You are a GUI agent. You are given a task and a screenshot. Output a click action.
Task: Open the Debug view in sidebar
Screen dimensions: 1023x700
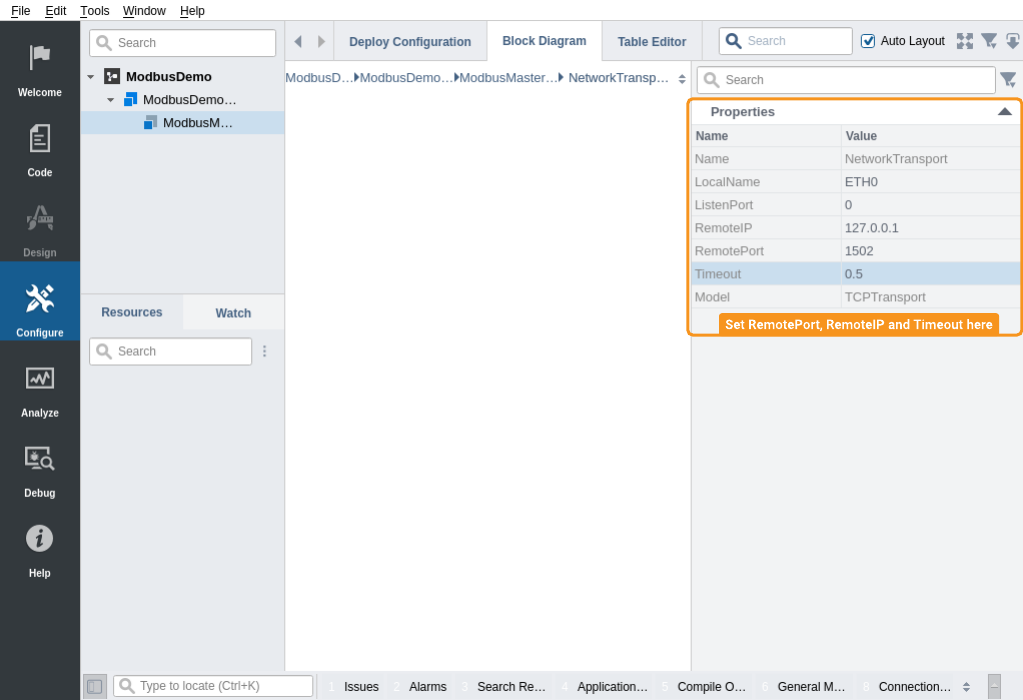(40, 468)
